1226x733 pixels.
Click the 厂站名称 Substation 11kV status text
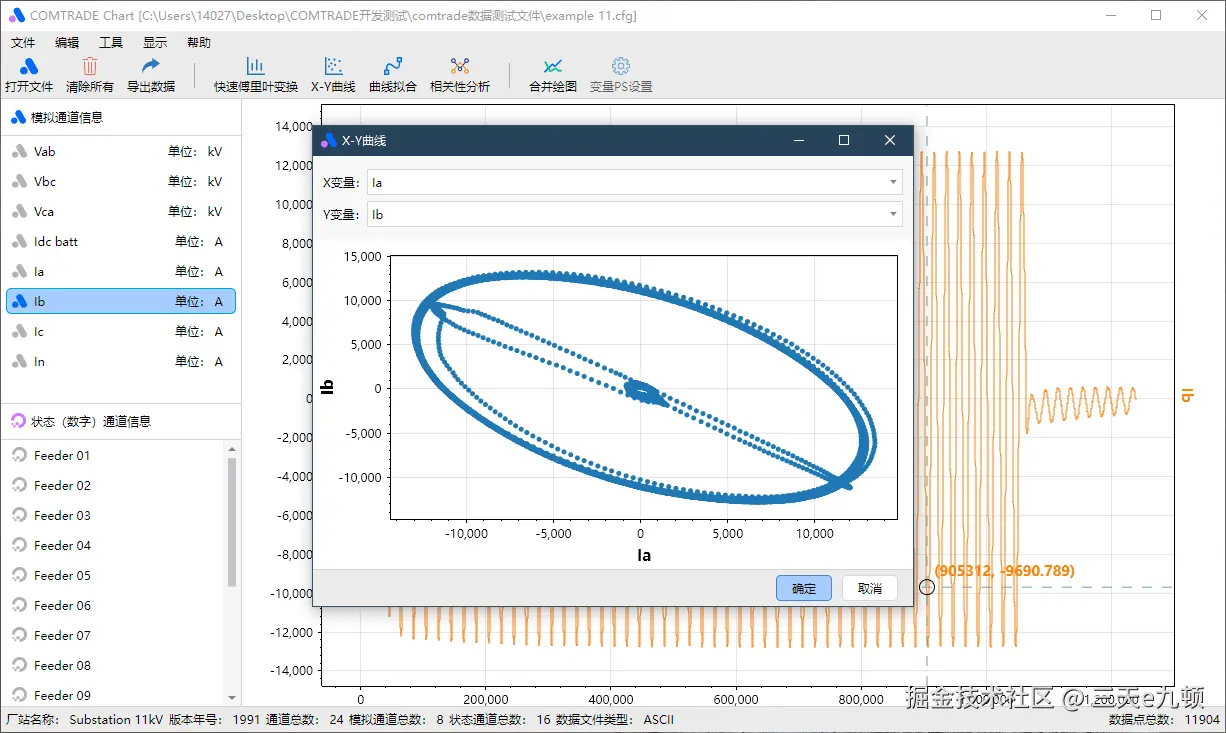coord(83,720)
